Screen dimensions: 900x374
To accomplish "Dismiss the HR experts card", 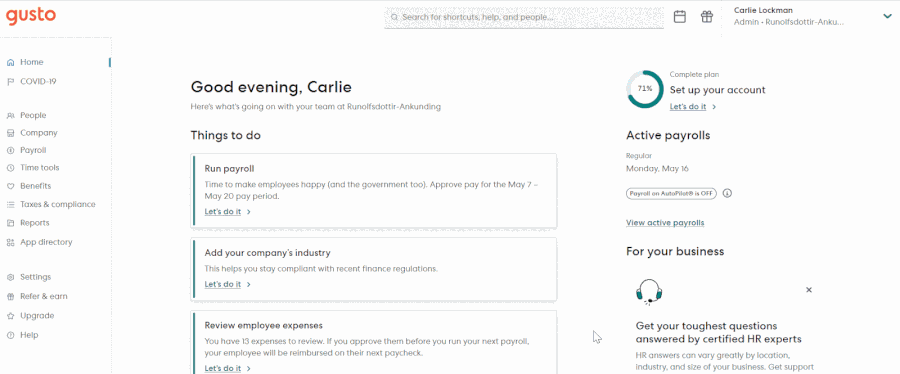I will [x=809, y=290].
